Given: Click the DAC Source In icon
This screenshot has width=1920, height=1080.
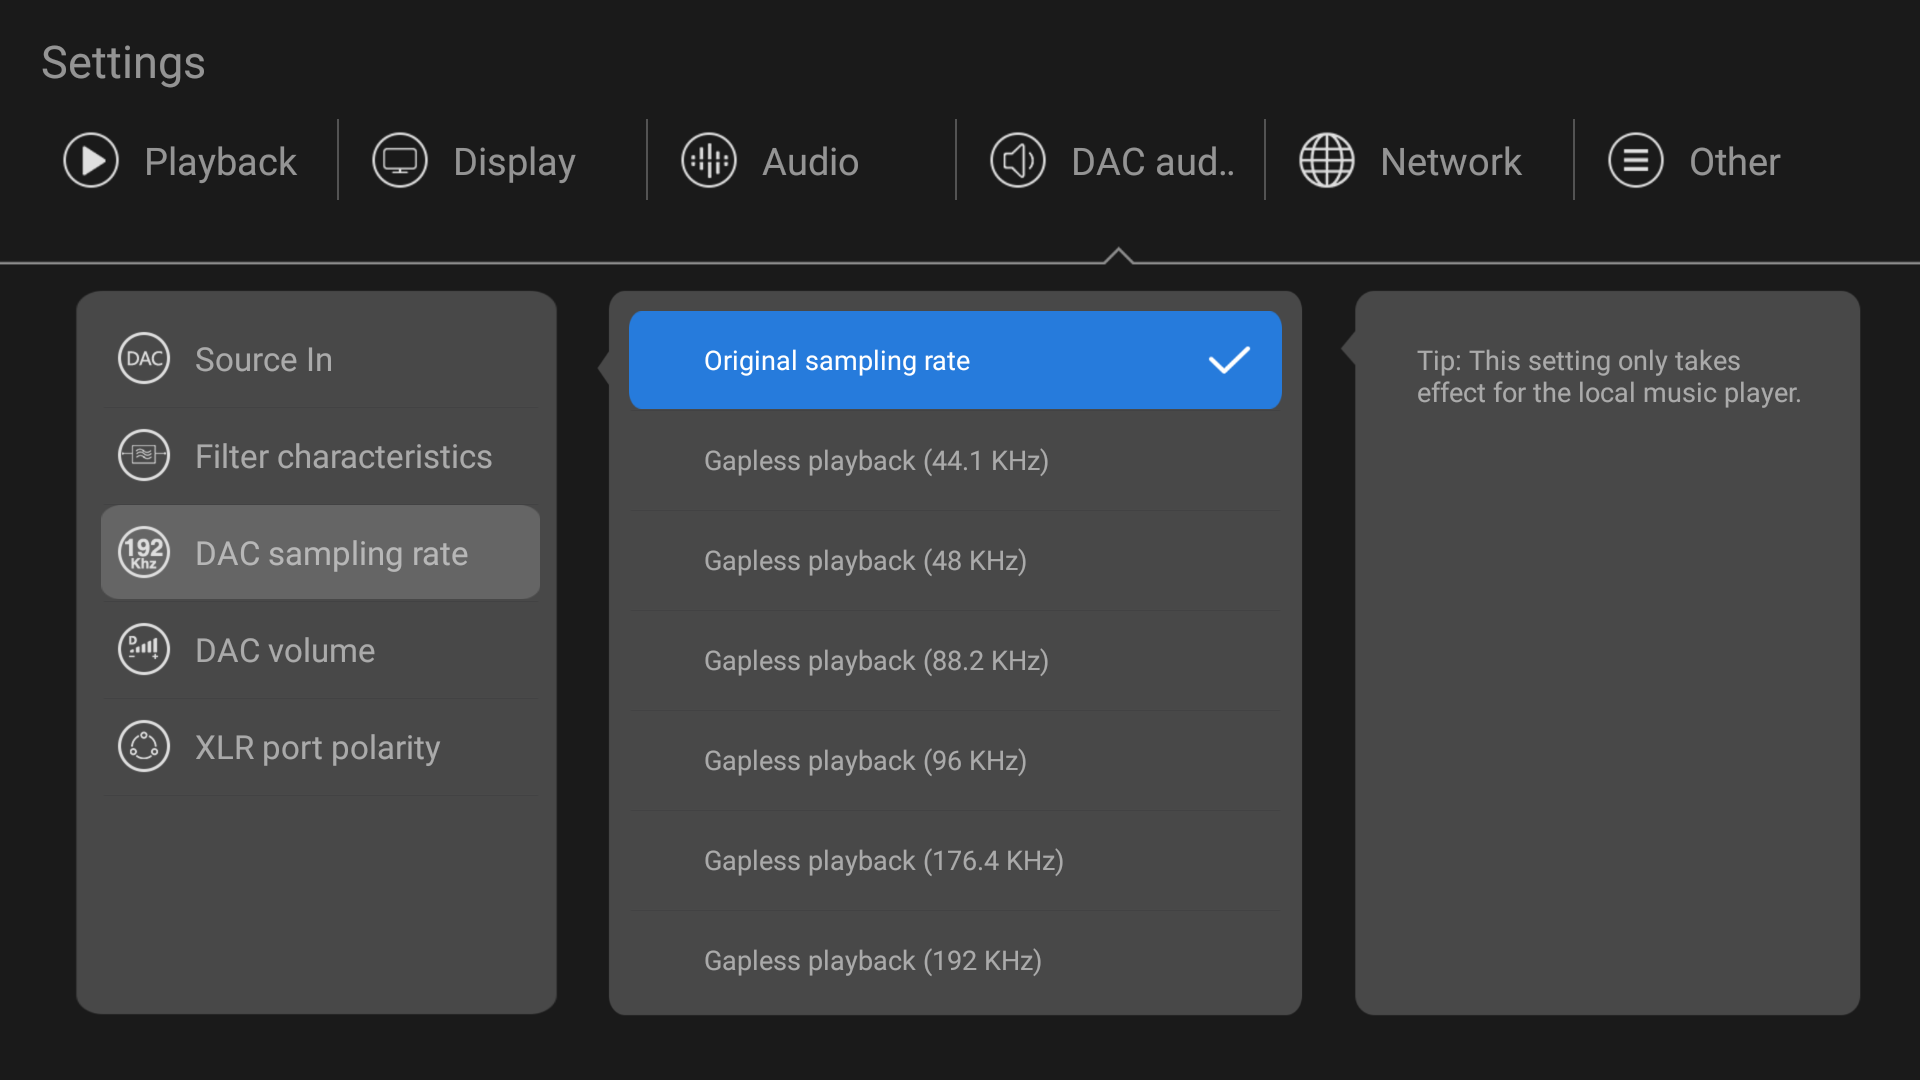Looking at the screenshot, I should pyautogui.click(x=144, y=359).
